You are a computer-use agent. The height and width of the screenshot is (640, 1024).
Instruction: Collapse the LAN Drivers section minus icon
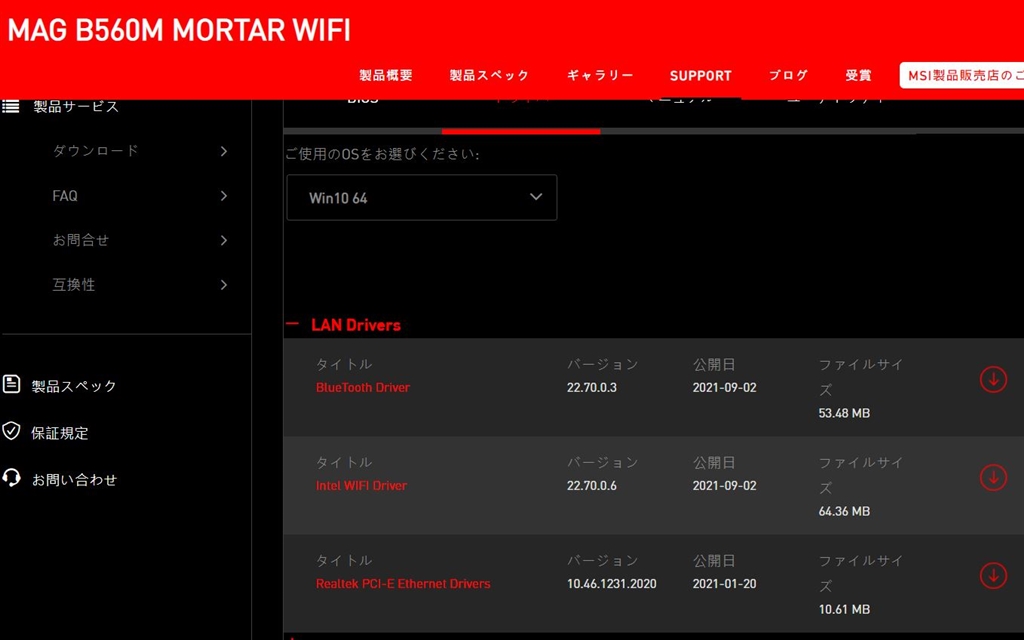[293, 324]
